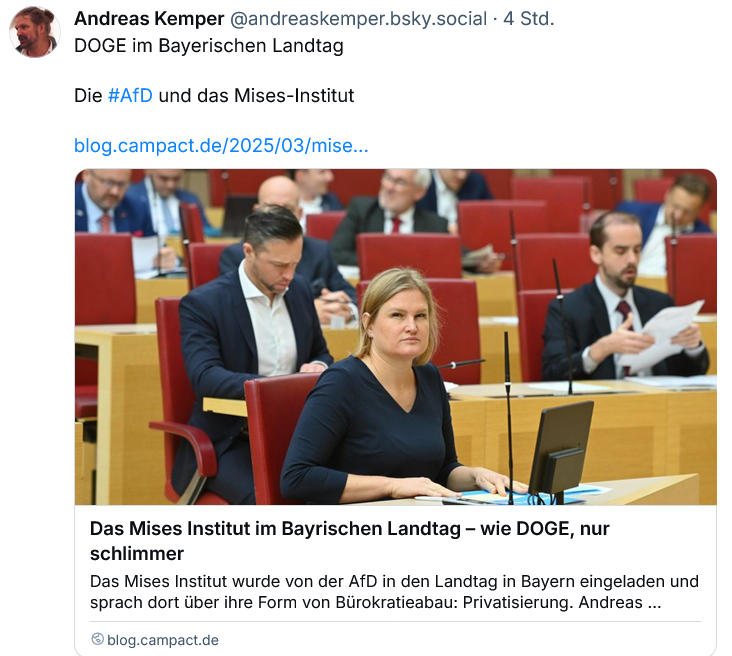Click the headline 'Das Mises Institut im Bayrischen Landtag'
This screenshot has height=656, width=732.
coord(275,529)
